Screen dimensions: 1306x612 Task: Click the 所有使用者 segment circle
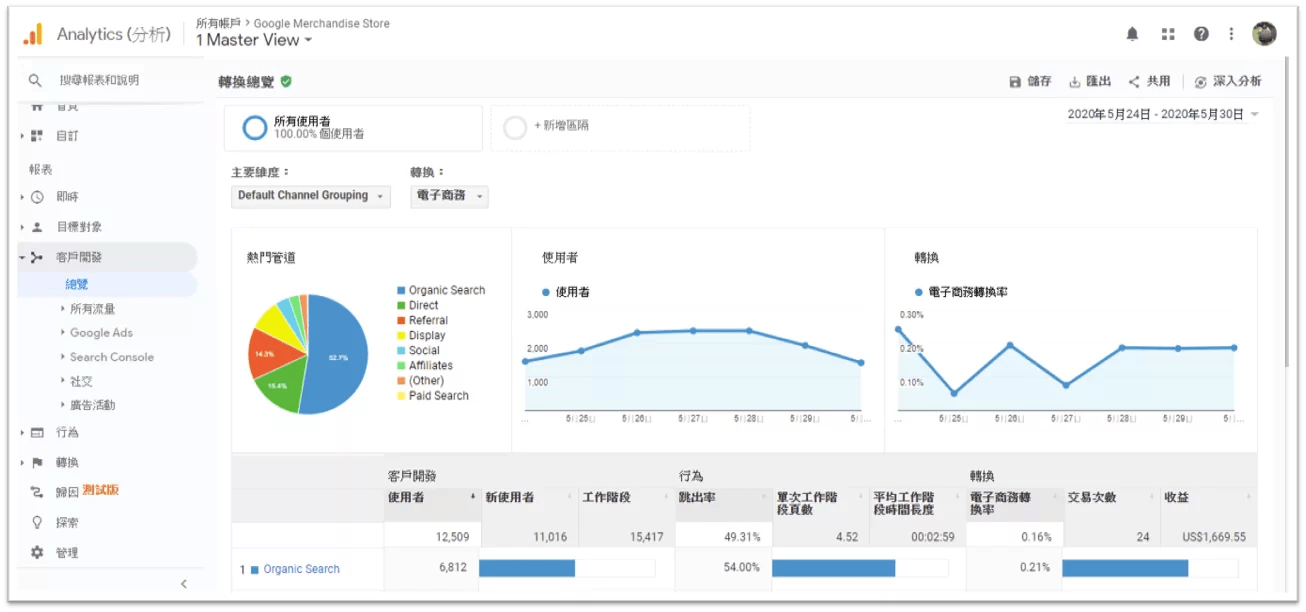pos(255,127)
